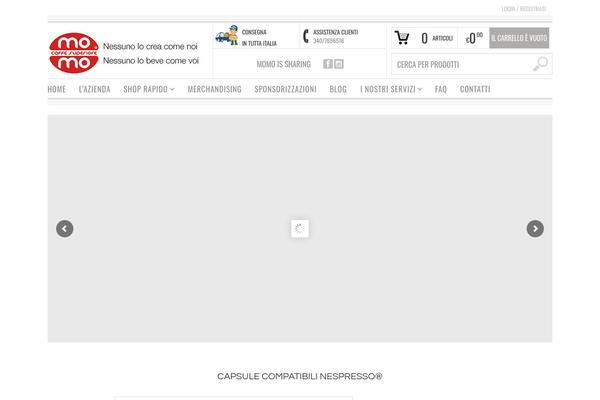Image resolution: width=600 pixels, height=400 pixels.
Task: Open the FAQ menu item
Action: [x=441, y=89]
